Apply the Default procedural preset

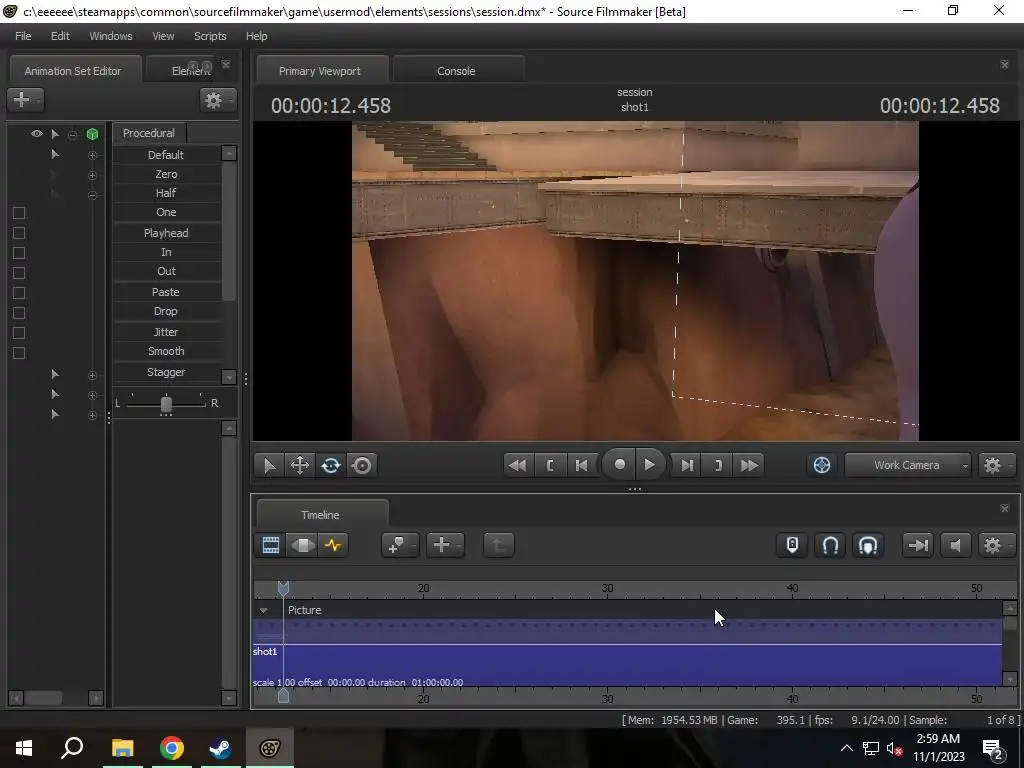(166, 155)
